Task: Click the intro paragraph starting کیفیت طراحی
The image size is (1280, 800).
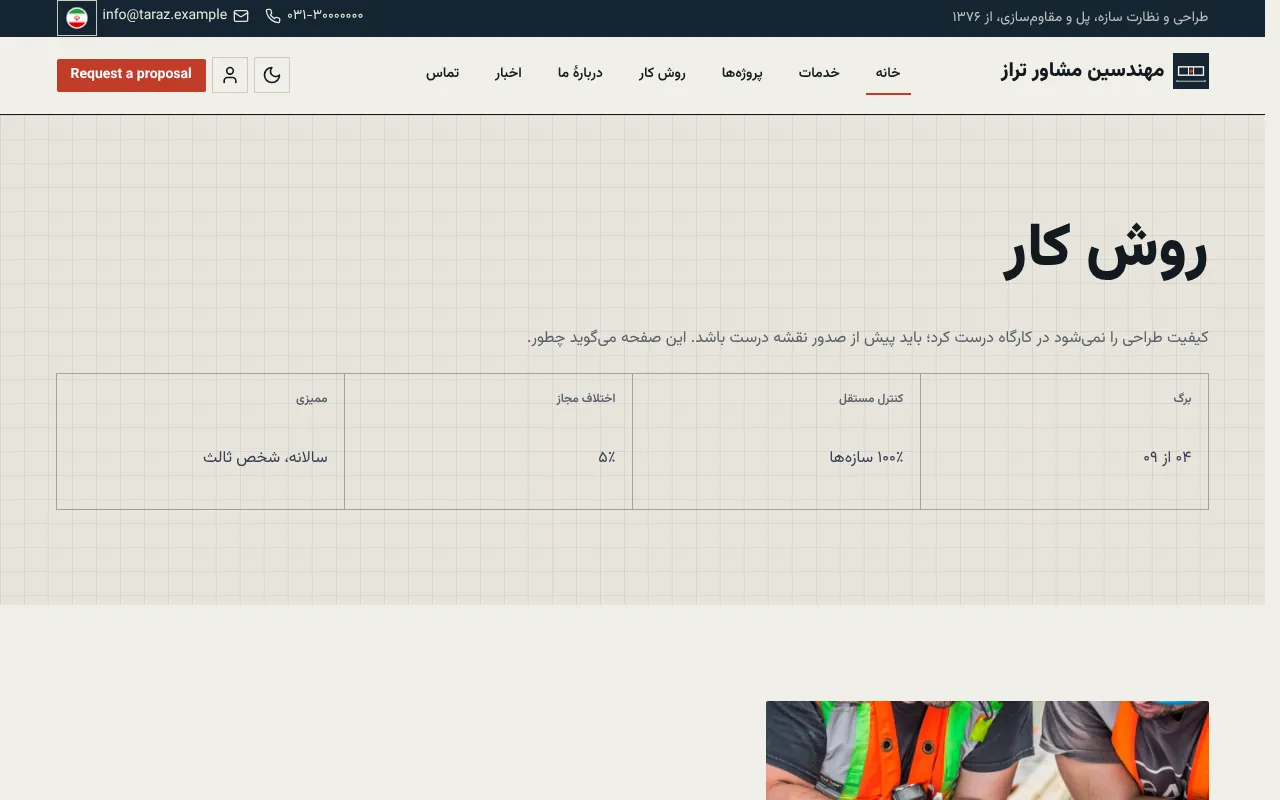Action: [x=868, y=337]
